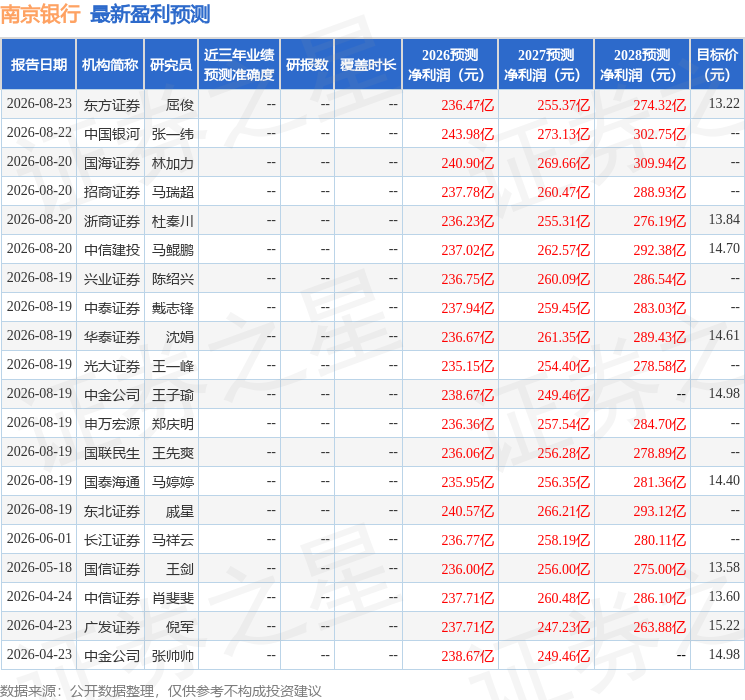The width and height of the screenshot is (745, 700).
Task: Select the 2026-06-01 report date cell
Action: coord(39,539)
